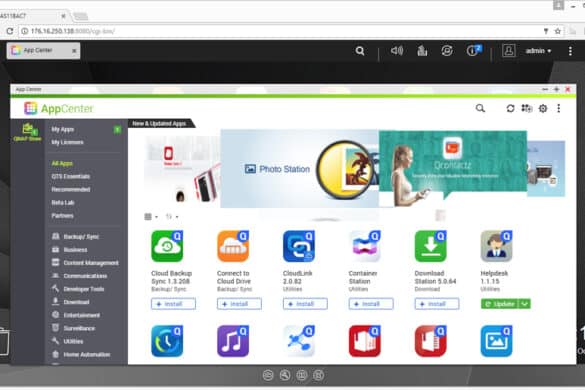This screenshot has width=585, height=390.
Task: Select All Apps category
Action: [62, 163]
